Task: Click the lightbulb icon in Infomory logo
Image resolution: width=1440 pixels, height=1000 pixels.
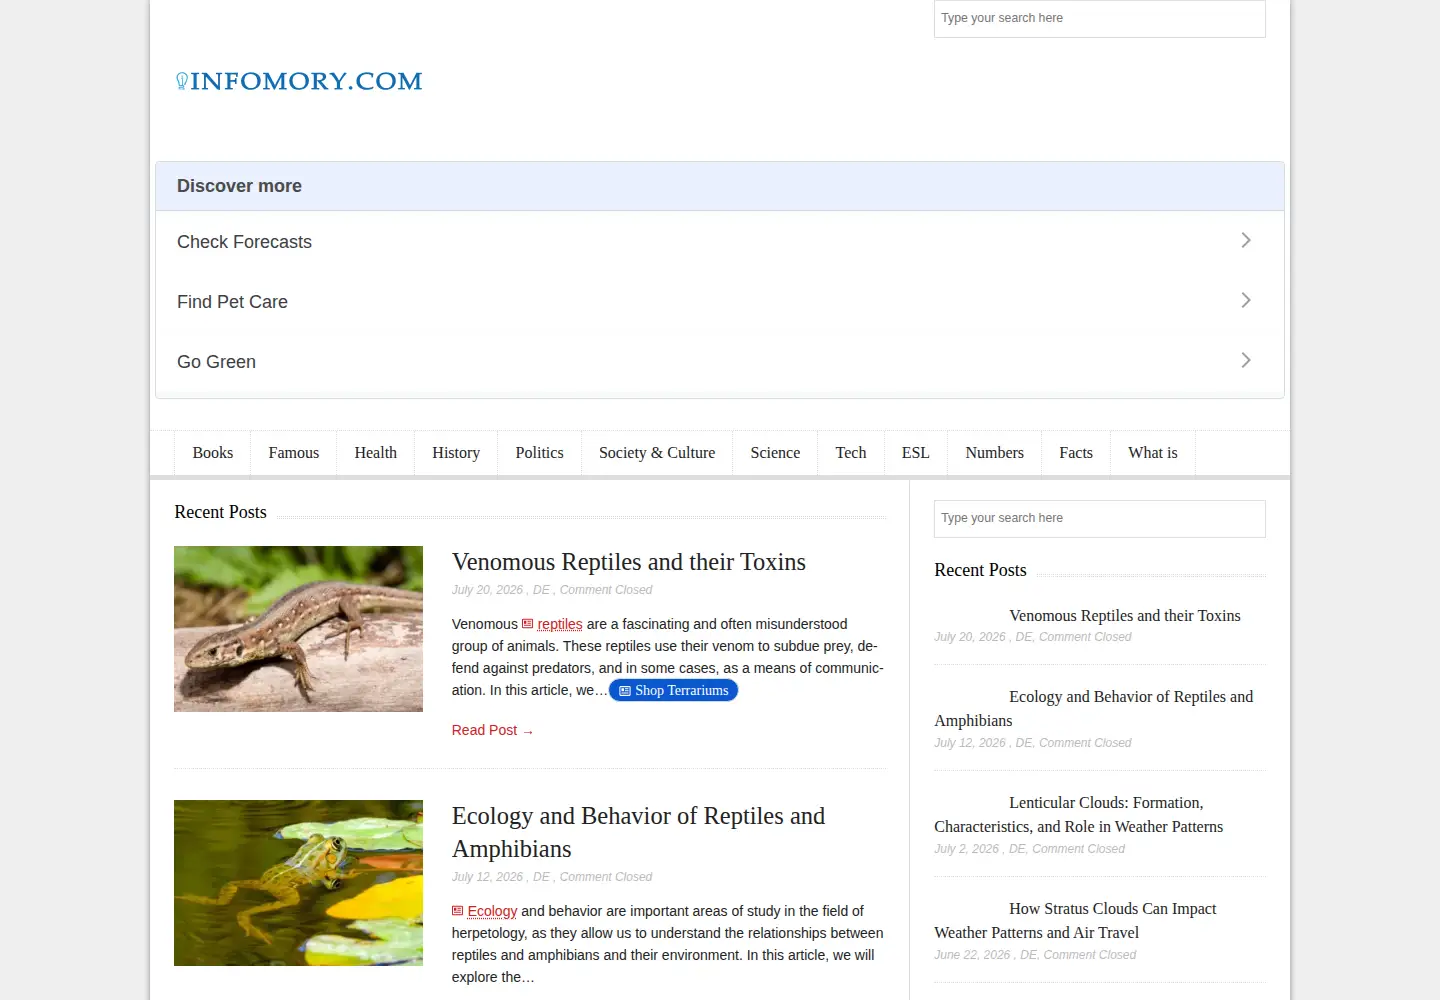Action: pos(182,81)
